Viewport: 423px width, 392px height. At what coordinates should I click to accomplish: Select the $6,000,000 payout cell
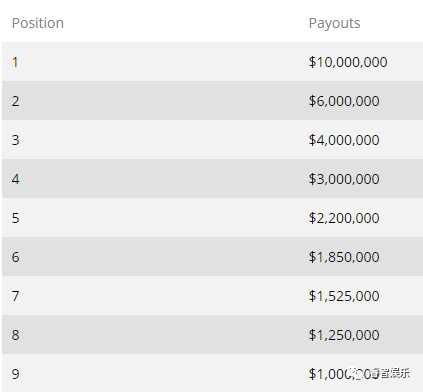pyautogui.click(x=344, y=101)
